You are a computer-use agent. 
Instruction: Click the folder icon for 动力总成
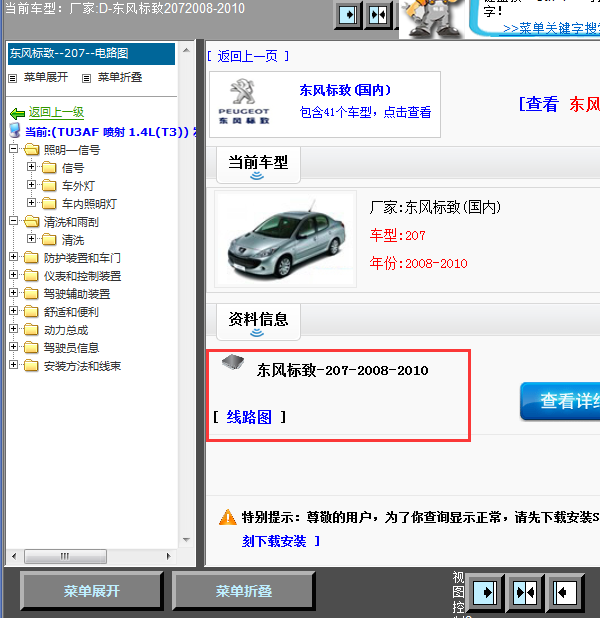pyautogui.click(x=31, y=329)
